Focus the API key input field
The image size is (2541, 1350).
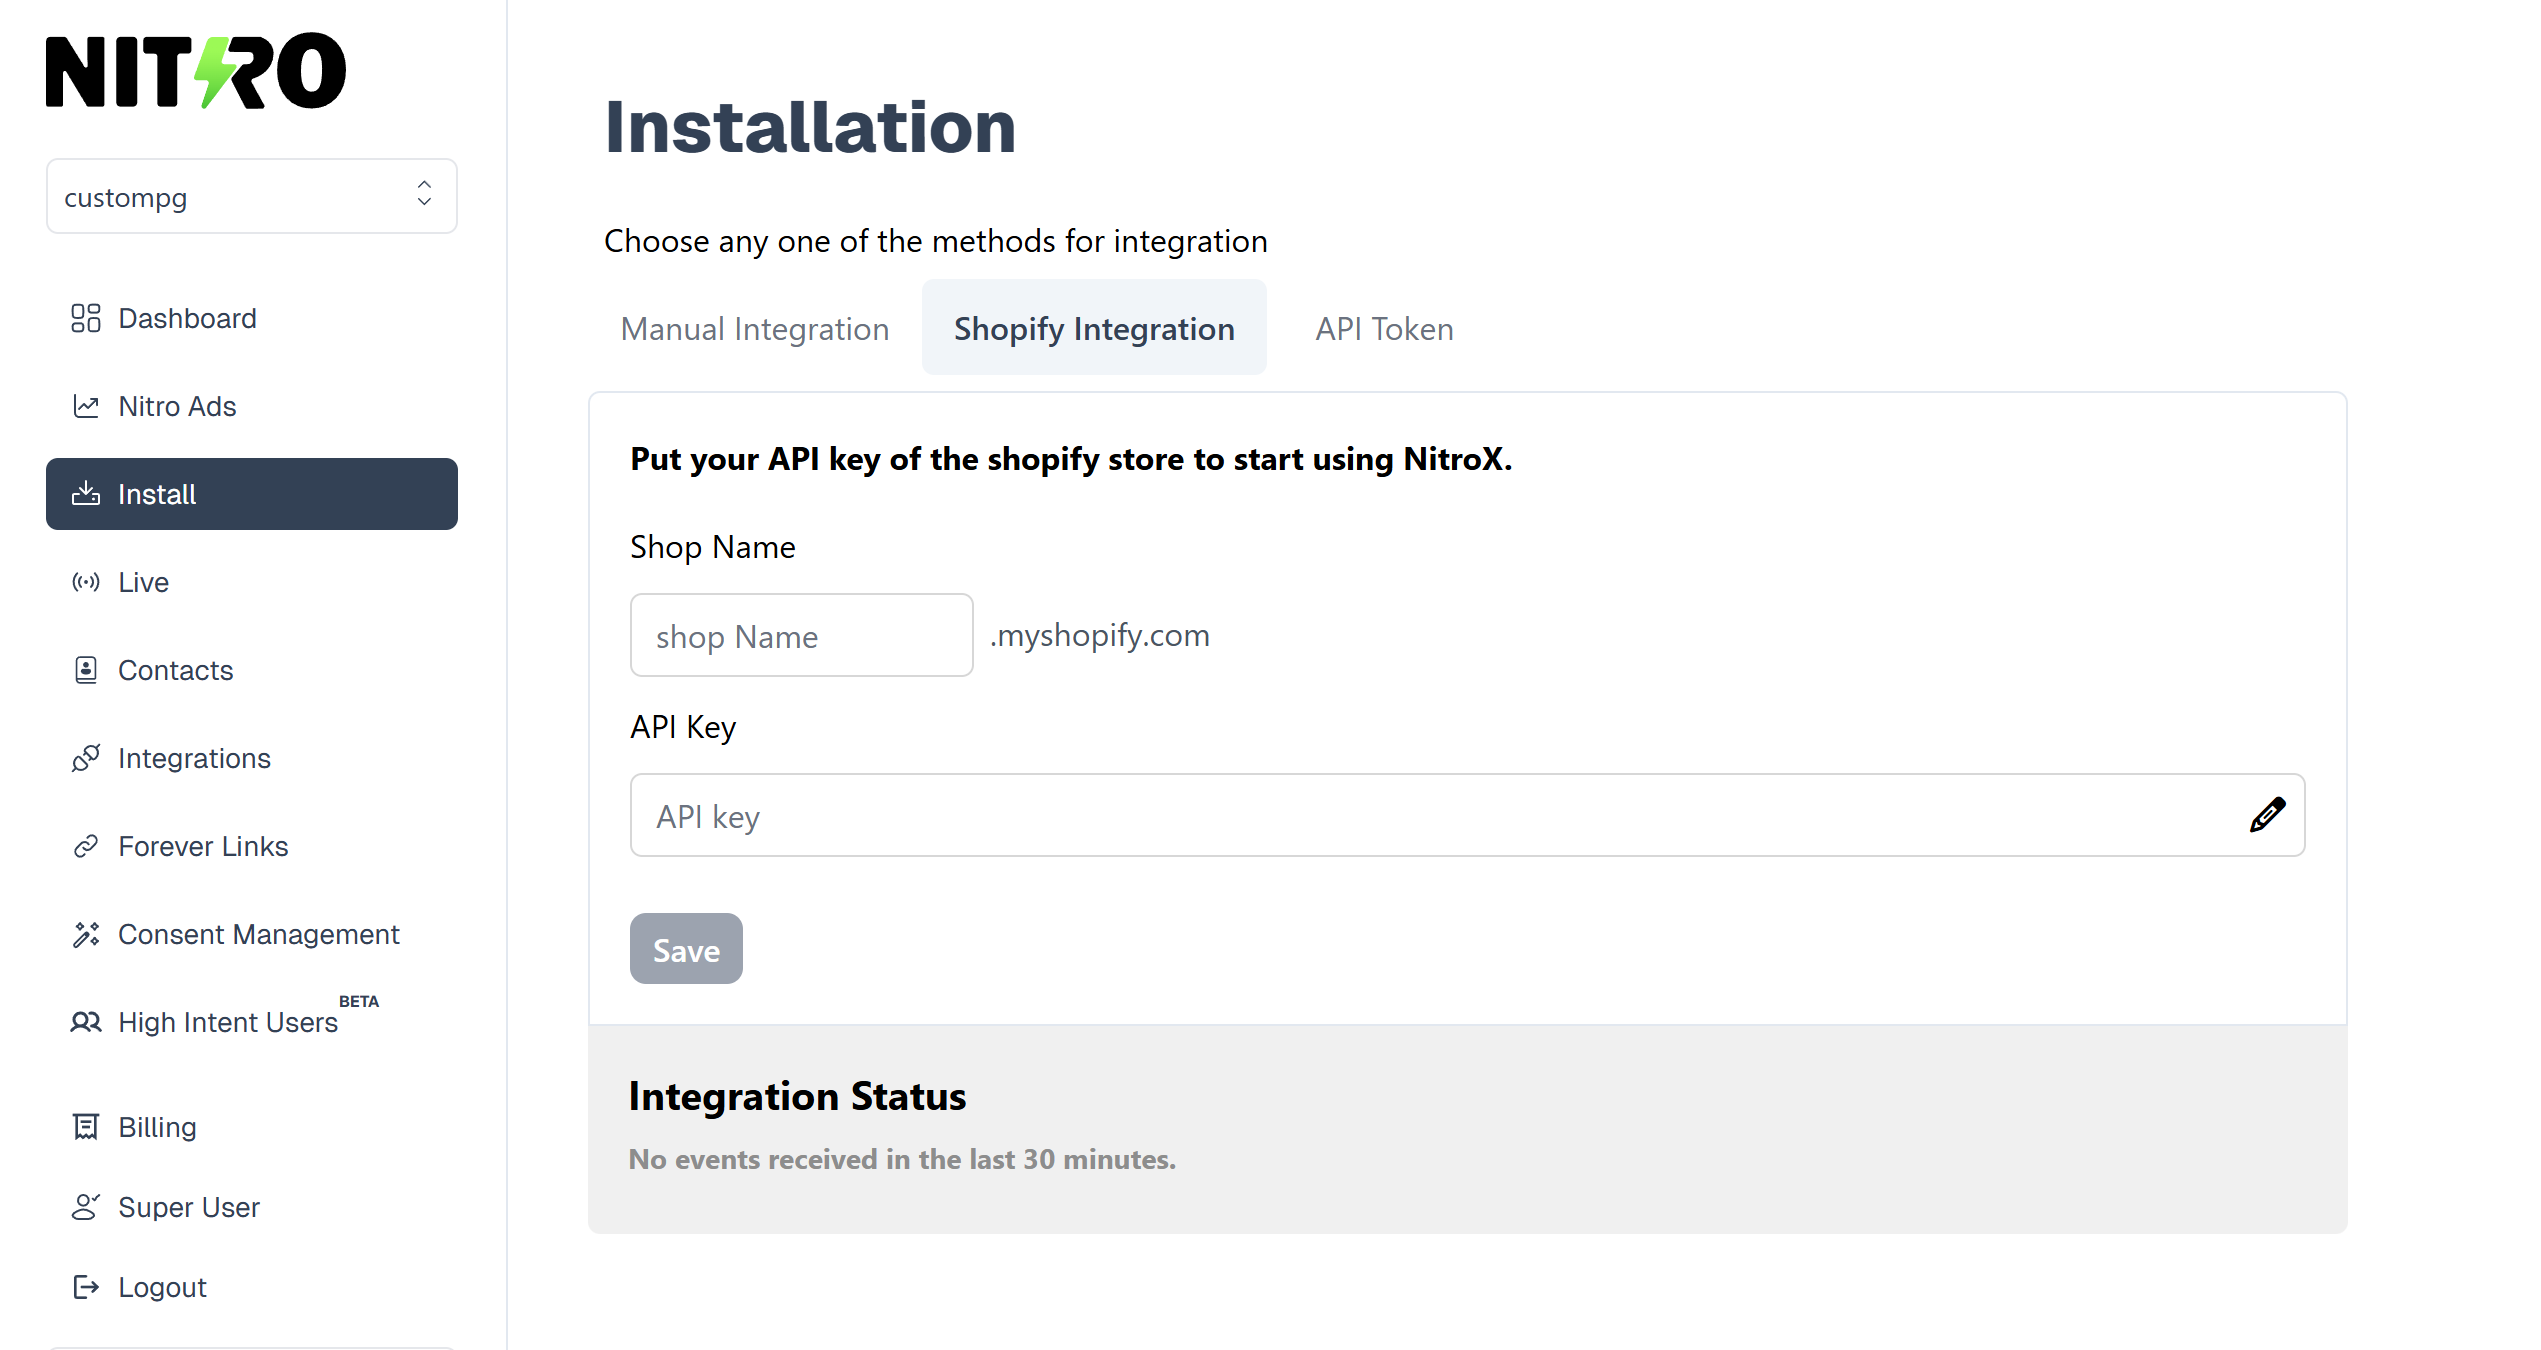point(1468,815)
